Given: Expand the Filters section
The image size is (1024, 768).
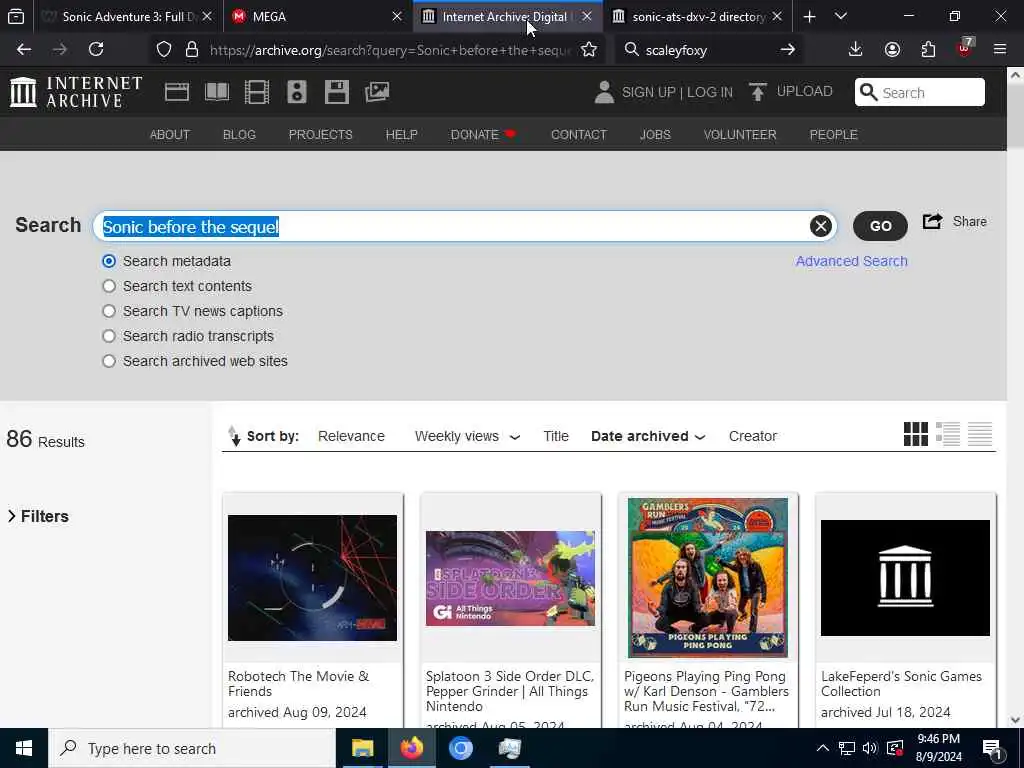Looking at the screenshot, I should click(x=38, y=516).
